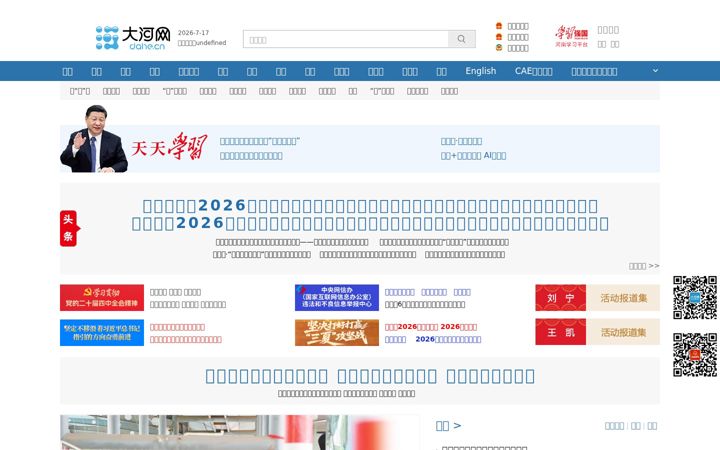
Task: Click the upper QR code with blue center
Action: tap(695, 298)
